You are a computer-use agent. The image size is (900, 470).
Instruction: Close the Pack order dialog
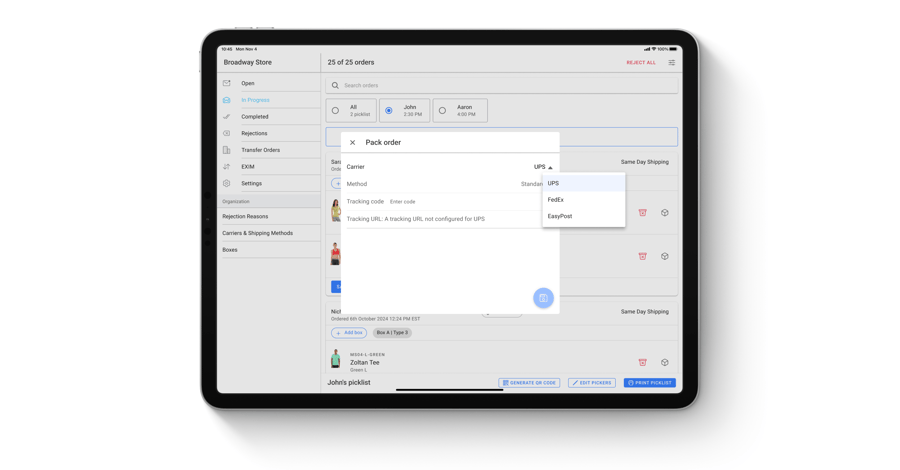353,143
